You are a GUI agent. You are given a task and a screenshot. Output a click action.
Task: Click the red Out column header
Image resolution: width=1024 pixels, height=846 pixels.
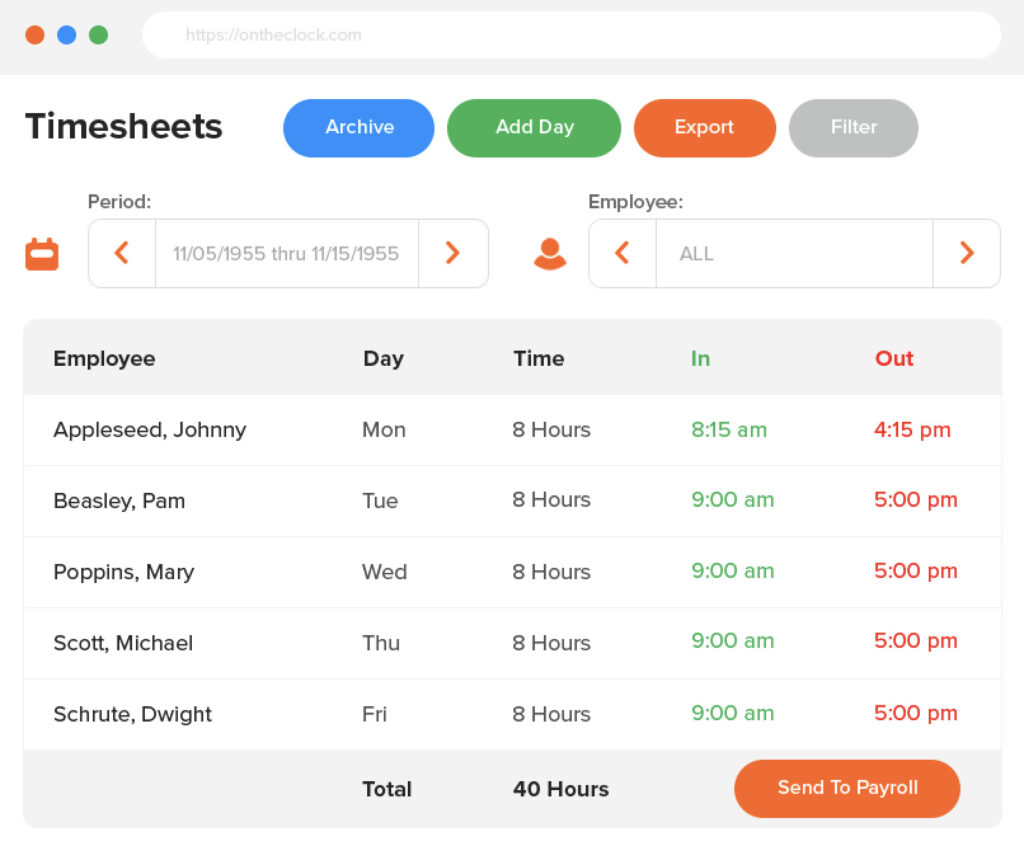pos(893,358)
